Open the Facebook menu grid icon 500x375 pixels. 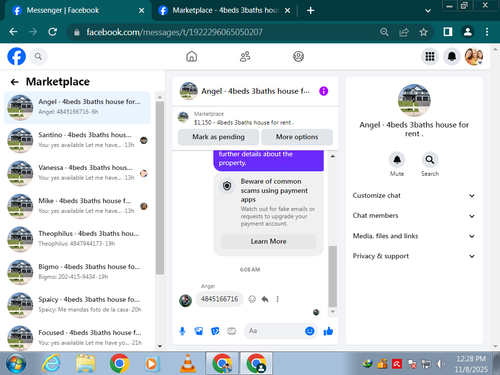[430, 56]
